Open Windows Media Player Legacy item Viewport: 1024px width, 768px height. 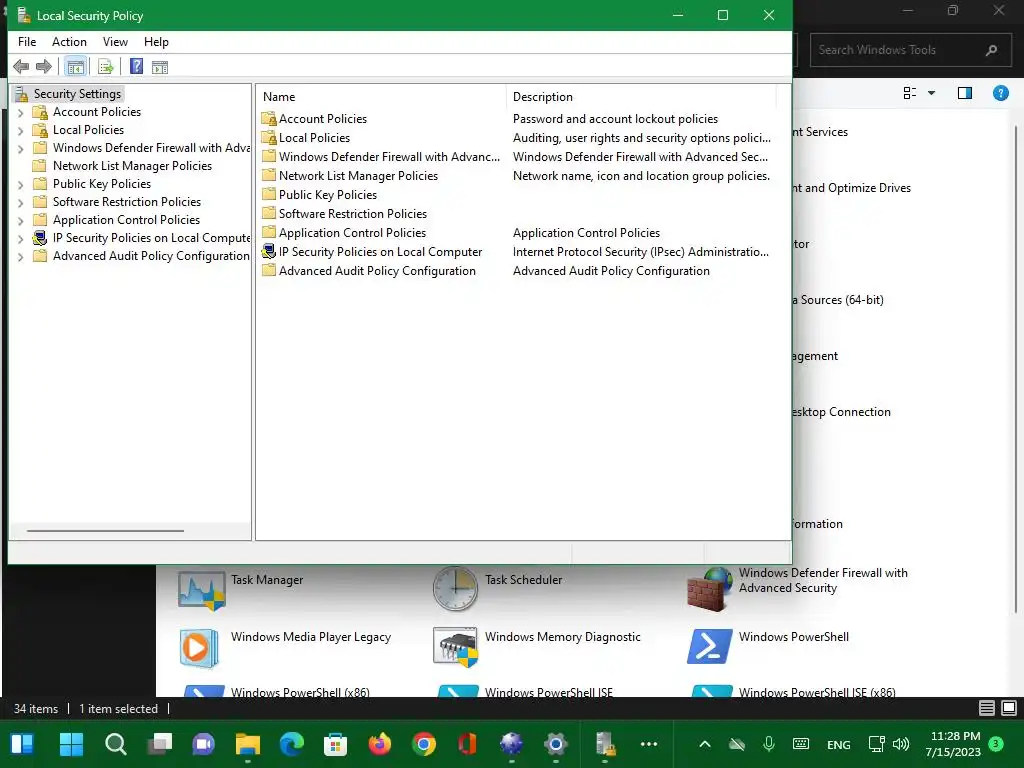pos(285,647)
